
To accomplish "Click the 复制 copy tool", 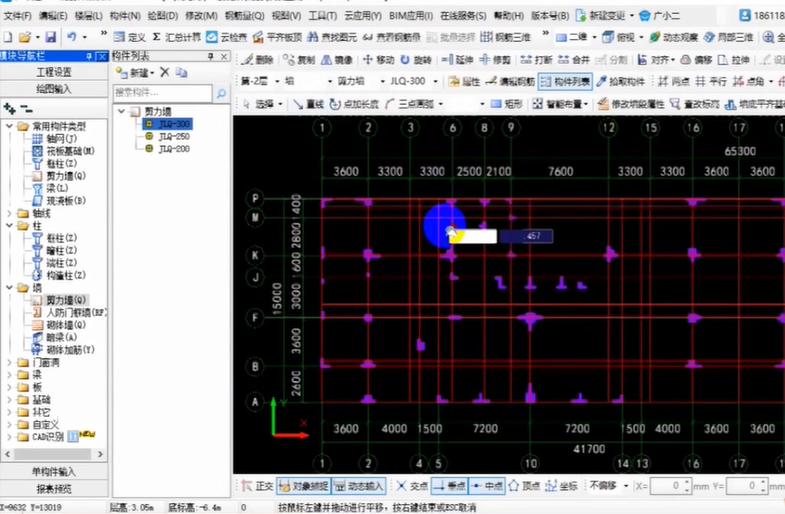I will (x=299, y=60).
